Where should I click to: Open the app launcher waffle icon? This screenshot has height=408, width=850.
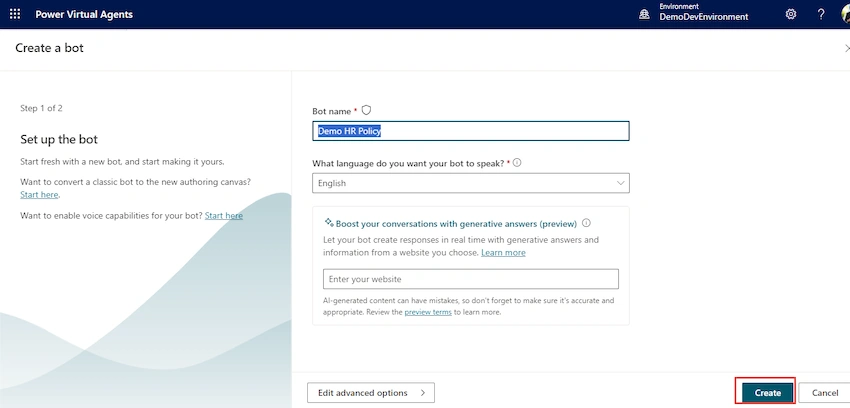point(15,14)
